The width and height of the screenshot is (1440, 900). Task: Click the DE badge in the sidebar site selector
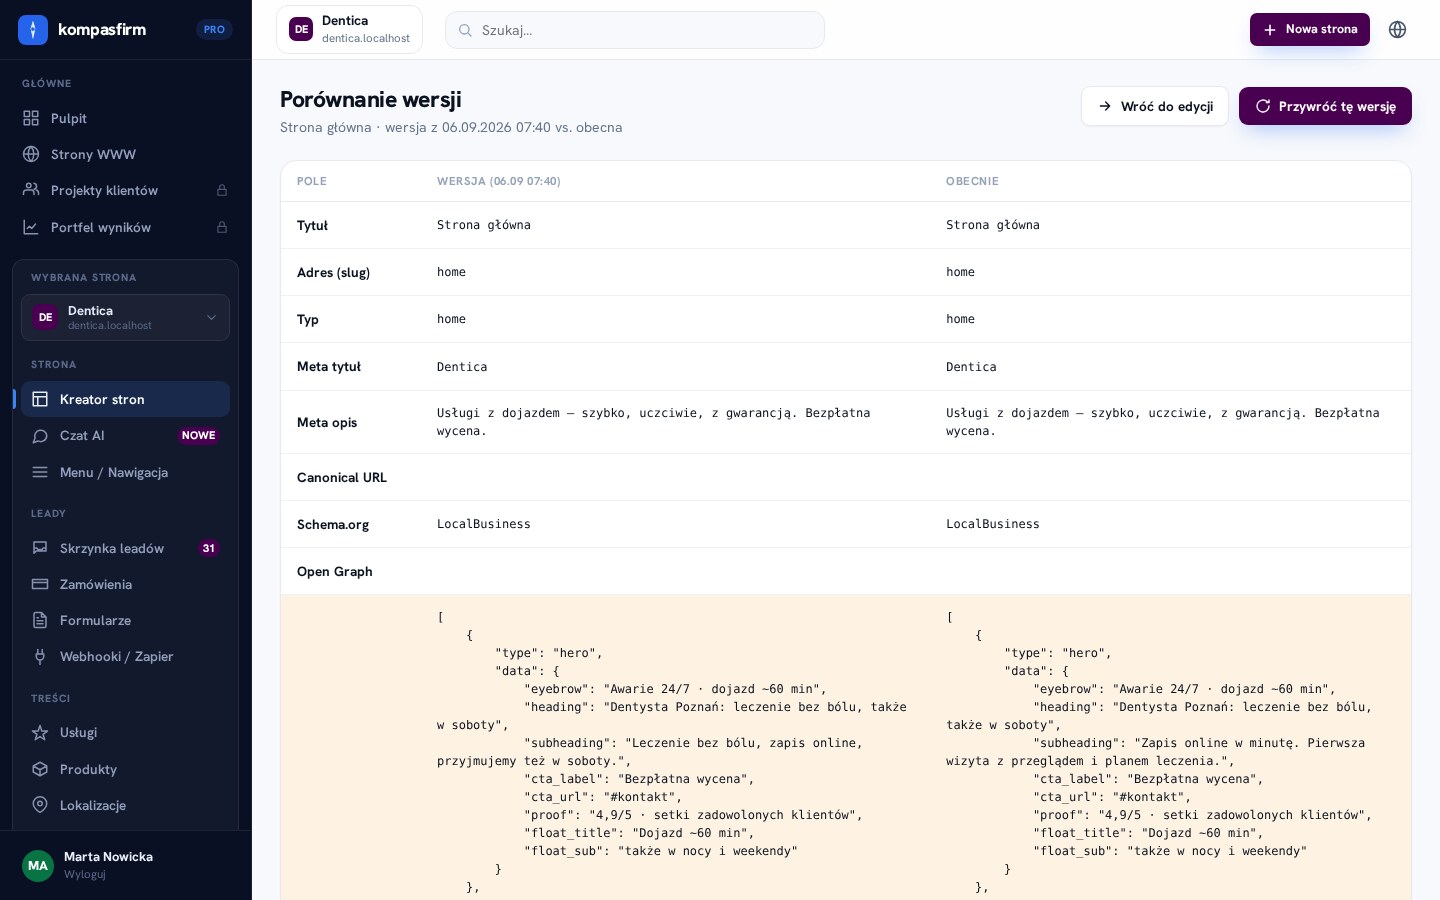click(45, 317)
